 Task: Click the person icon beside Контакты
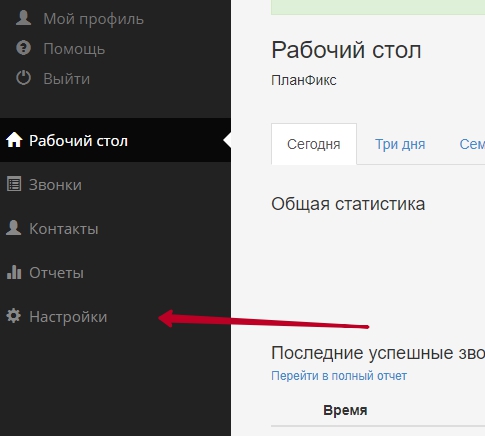(x=14, y=228)
